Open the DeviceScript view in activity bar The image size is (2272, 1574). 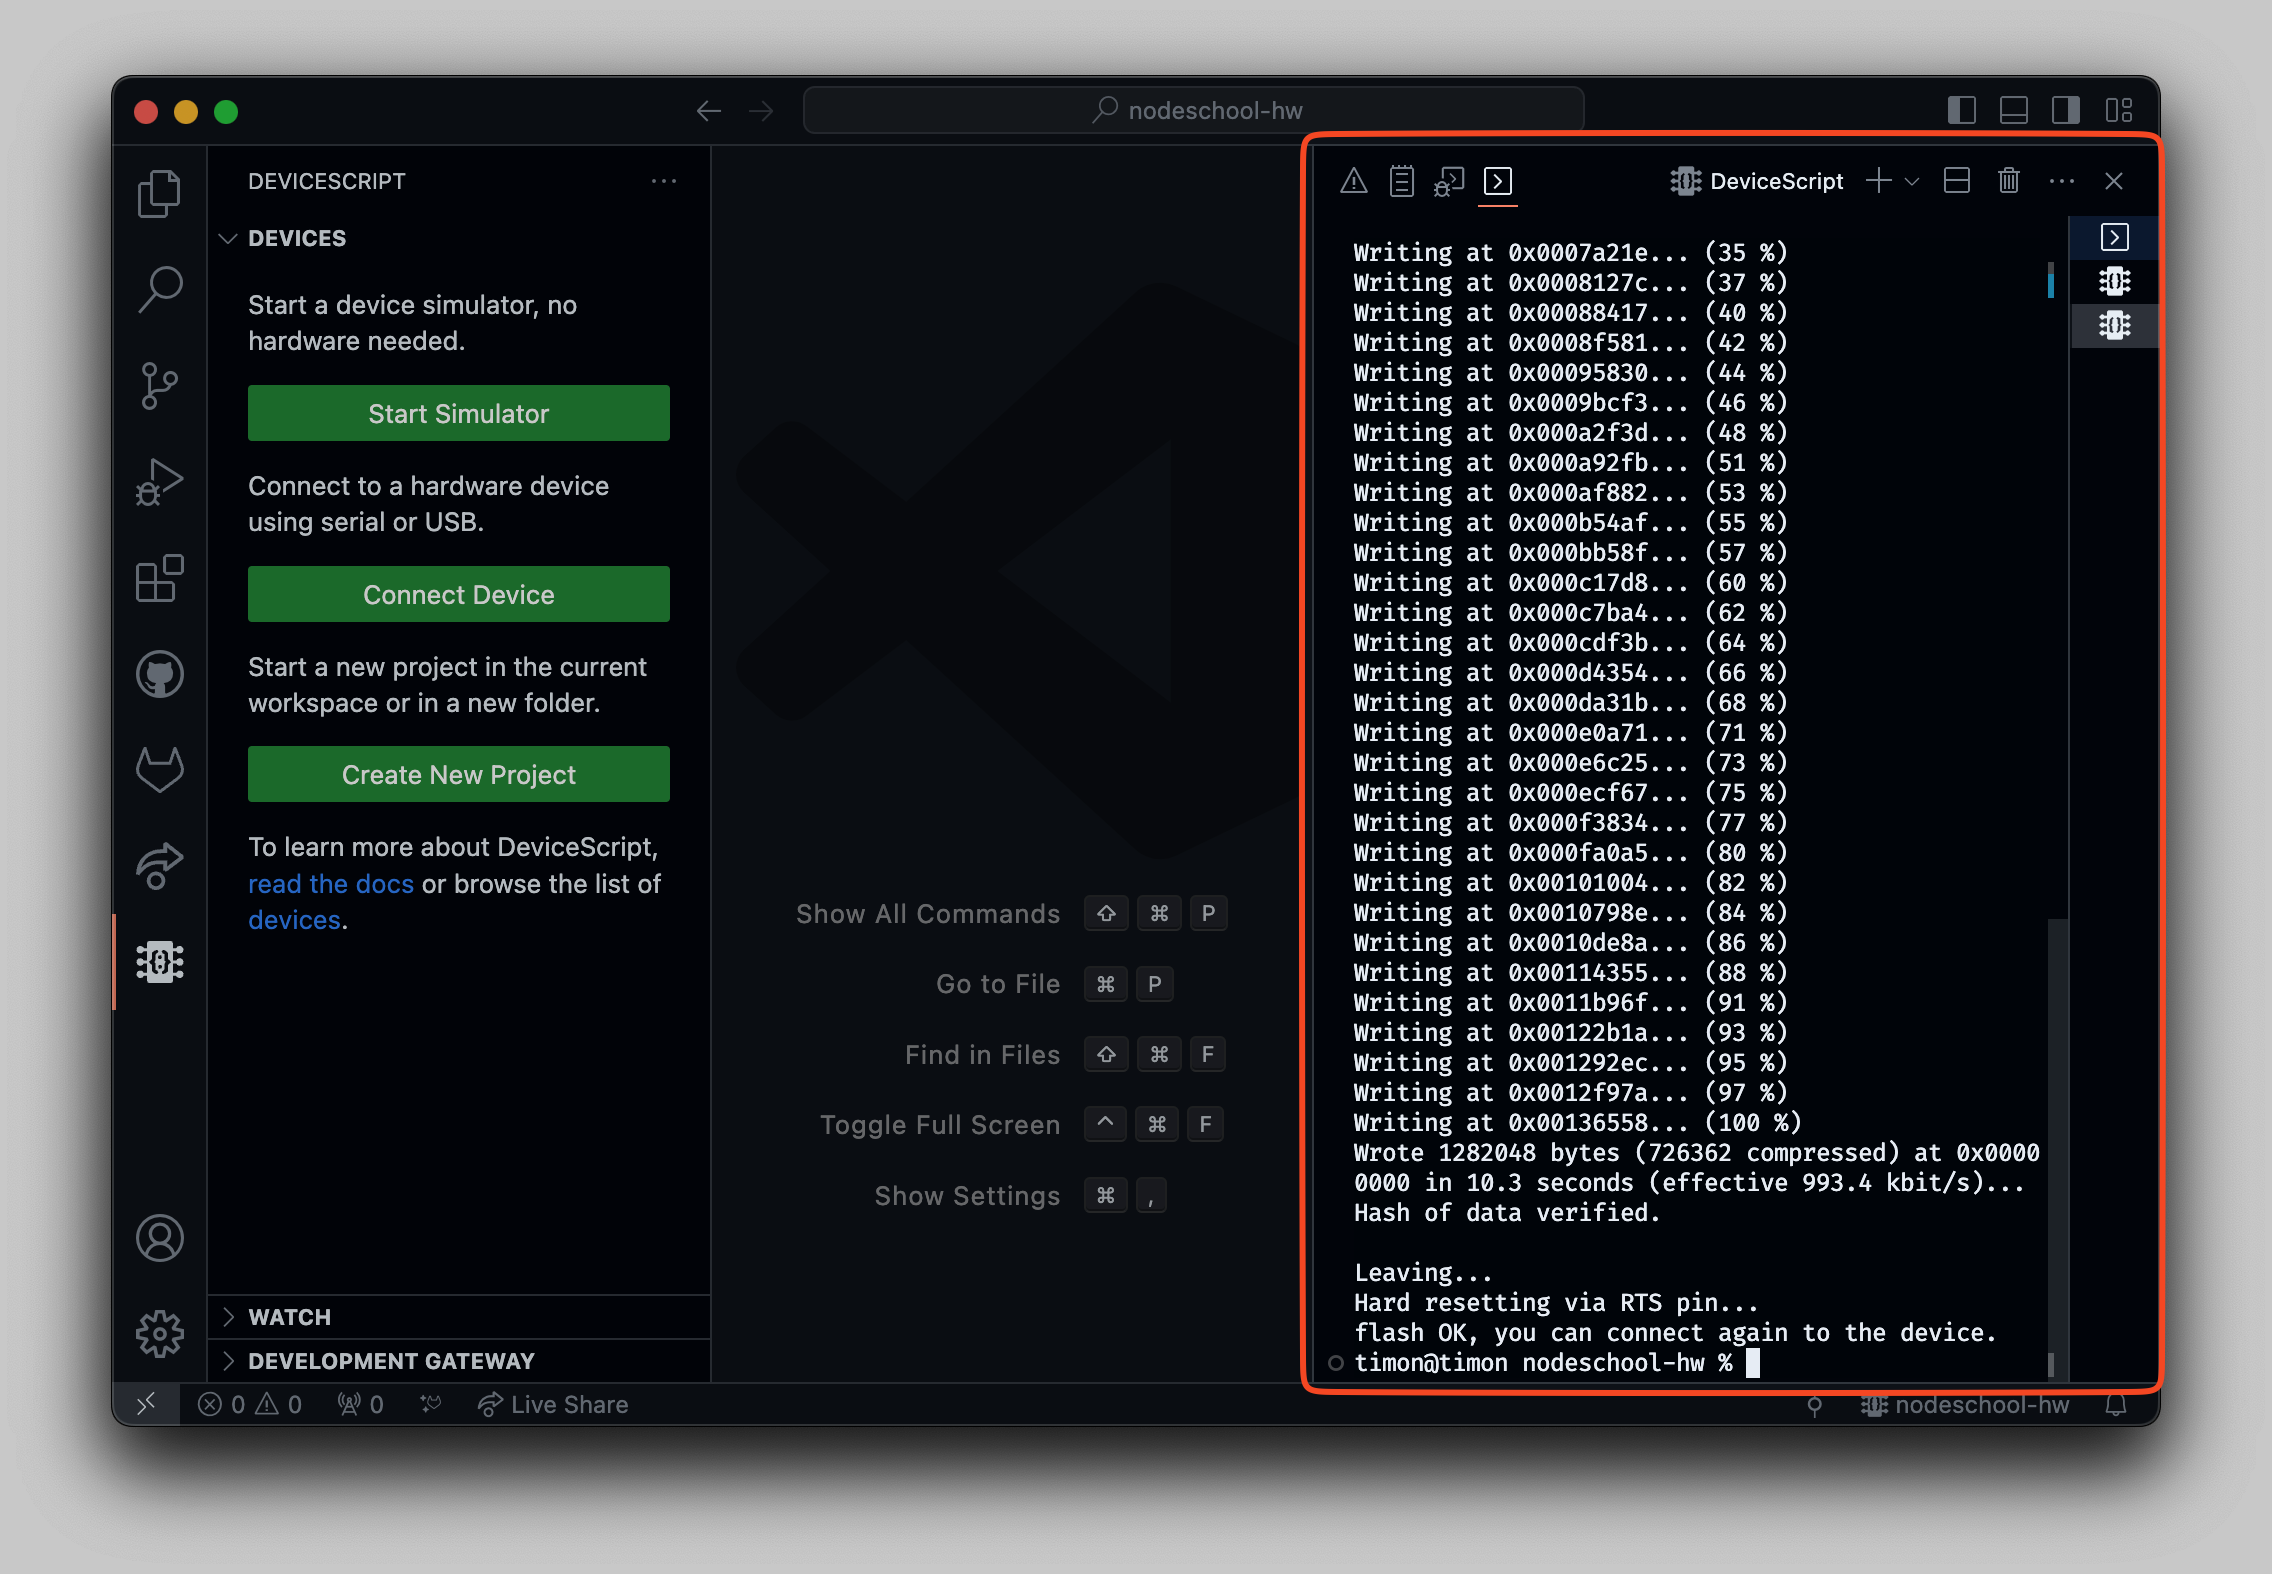coord(160,962)
